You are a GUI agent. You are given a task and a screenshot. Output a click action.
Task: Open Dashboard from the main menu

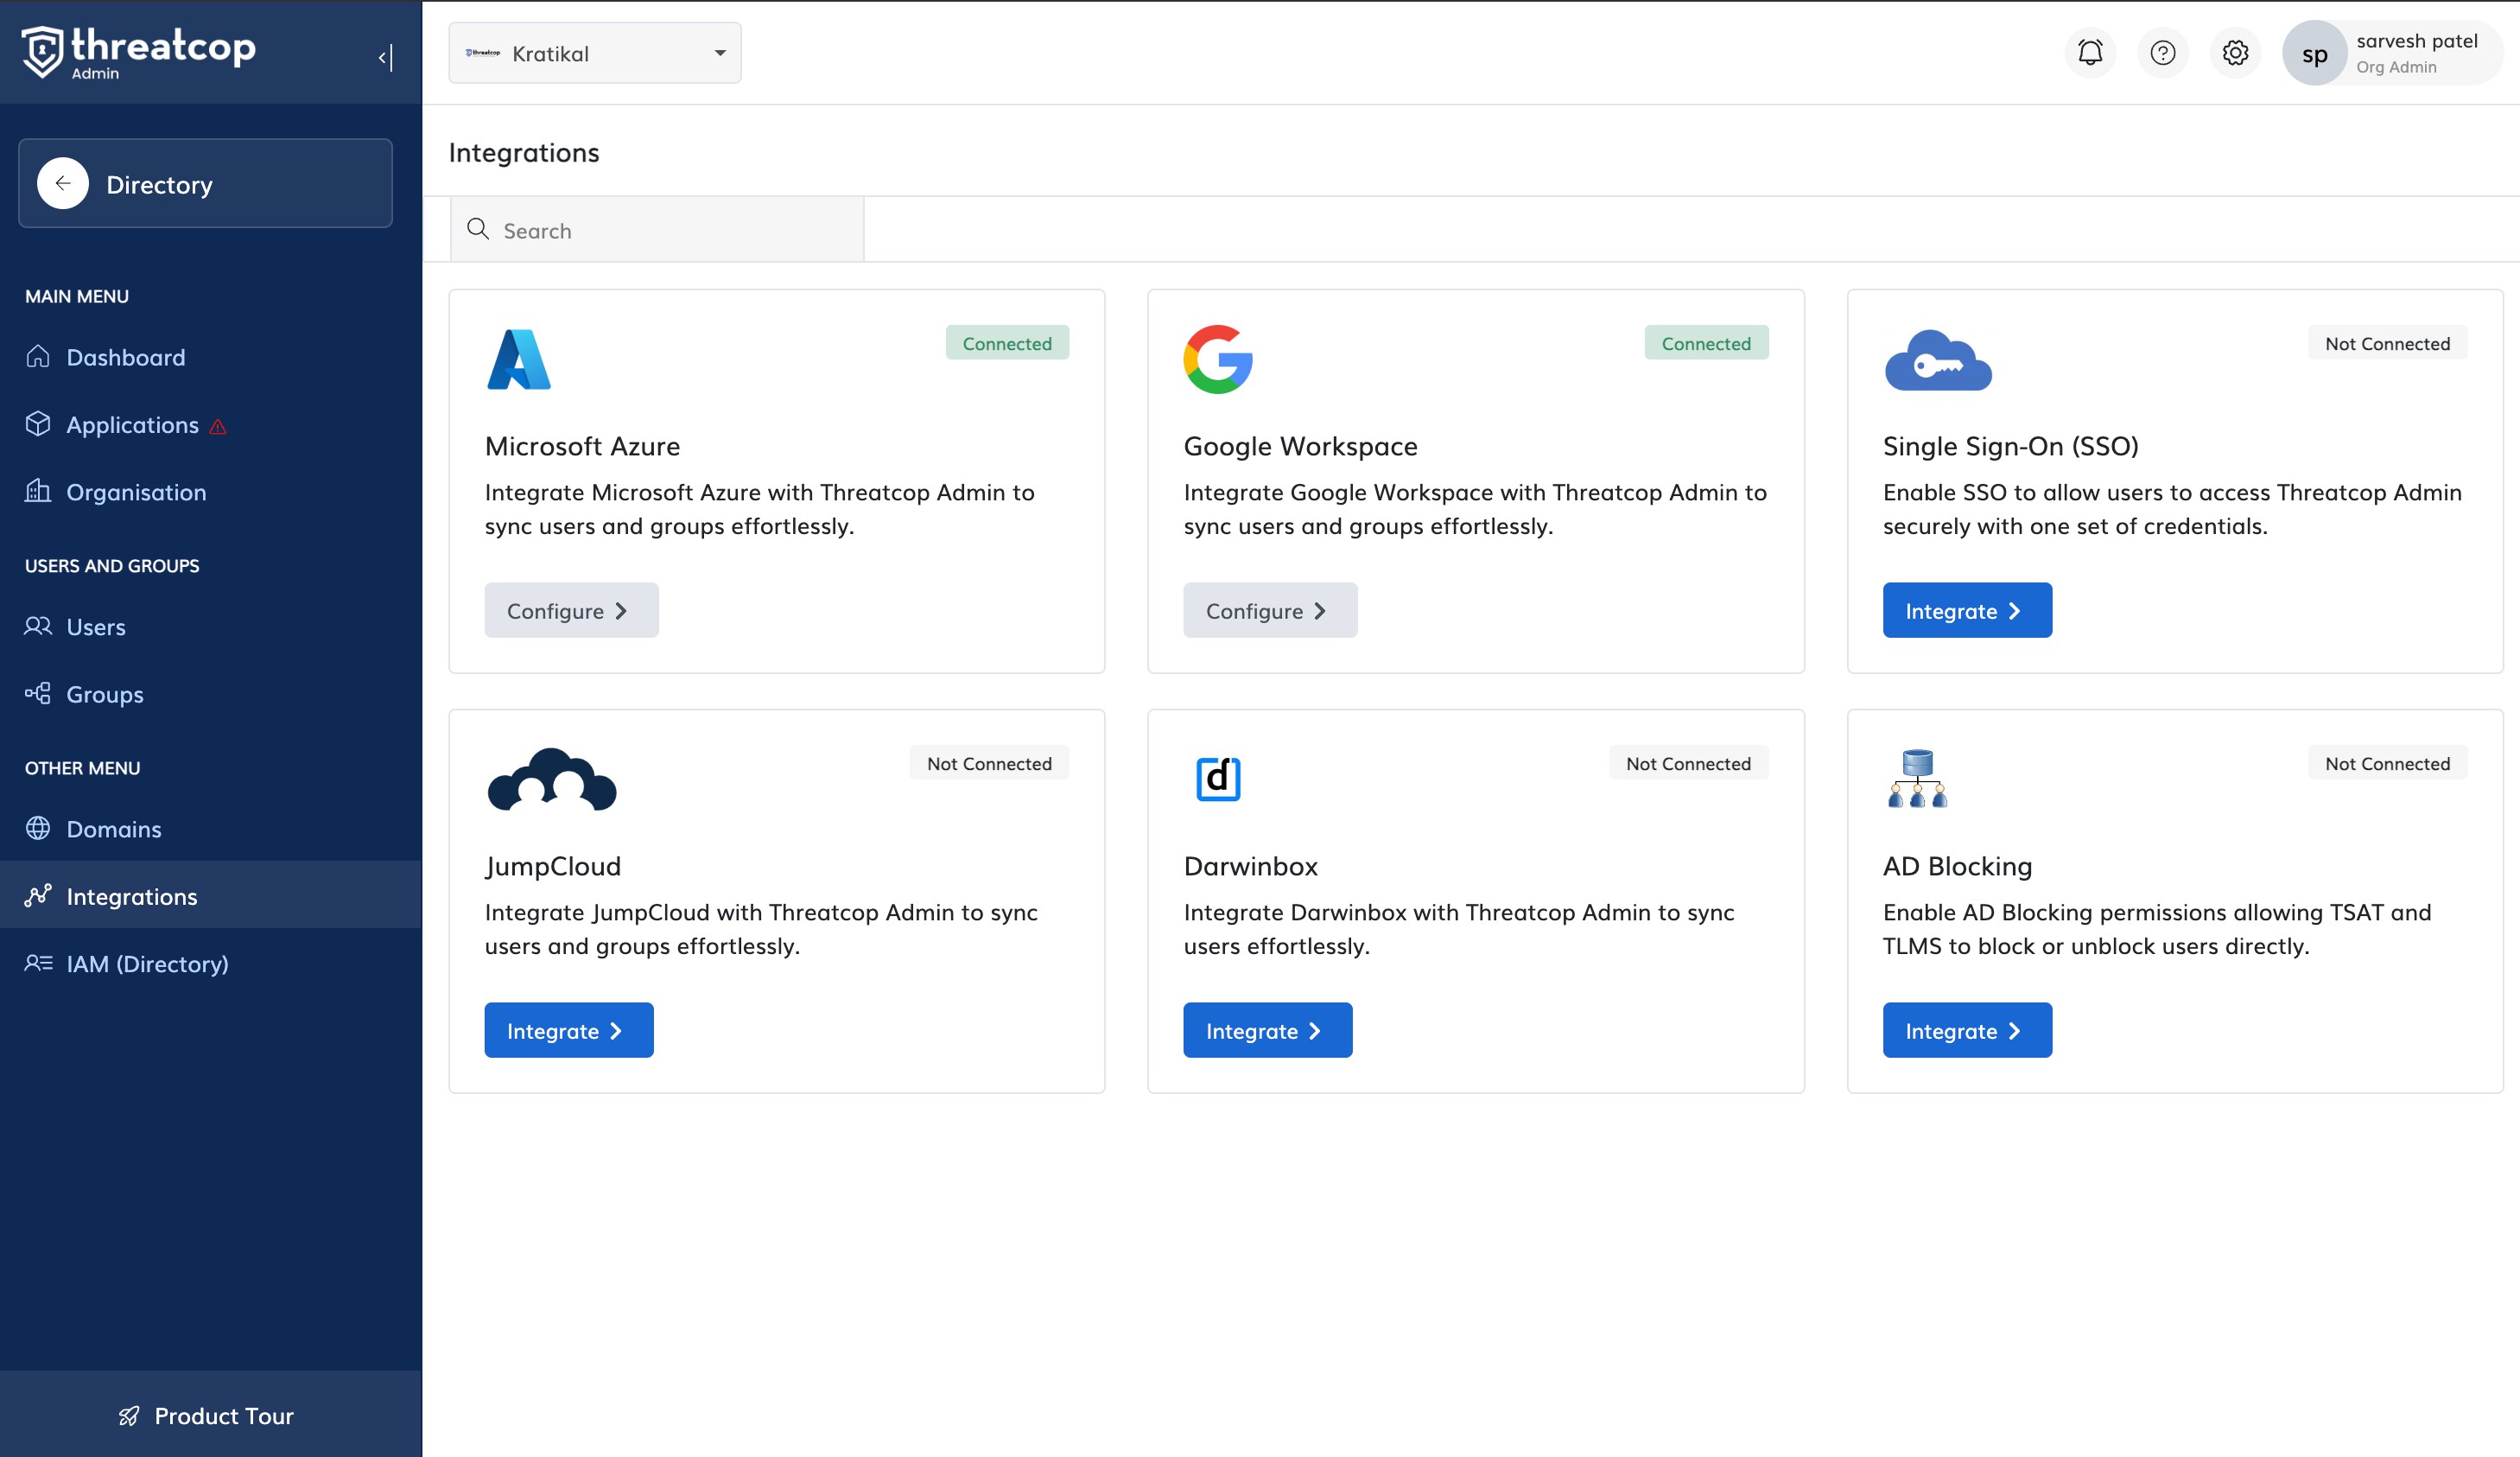(x=211, y=357)
